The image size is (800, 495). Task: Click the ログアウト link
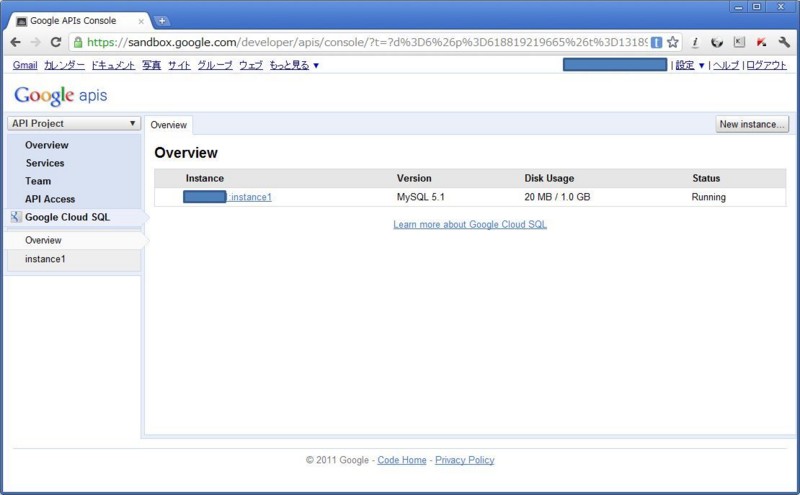766,65
